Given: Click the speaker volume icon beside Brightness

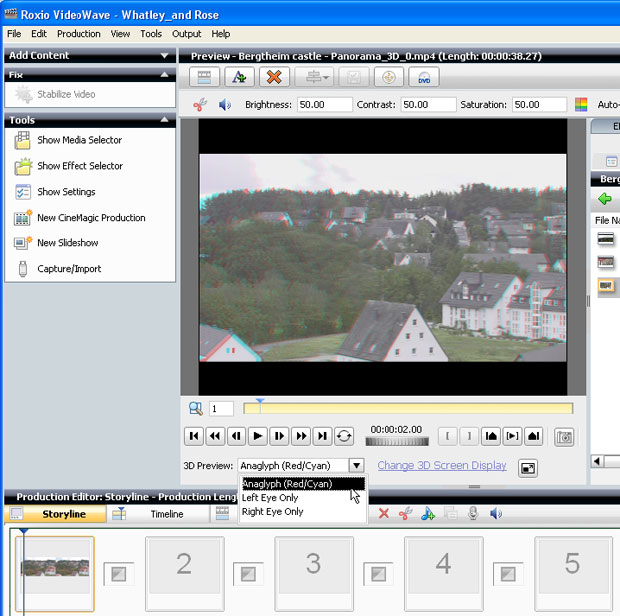Looking at the screenshot, I should 225,105.
